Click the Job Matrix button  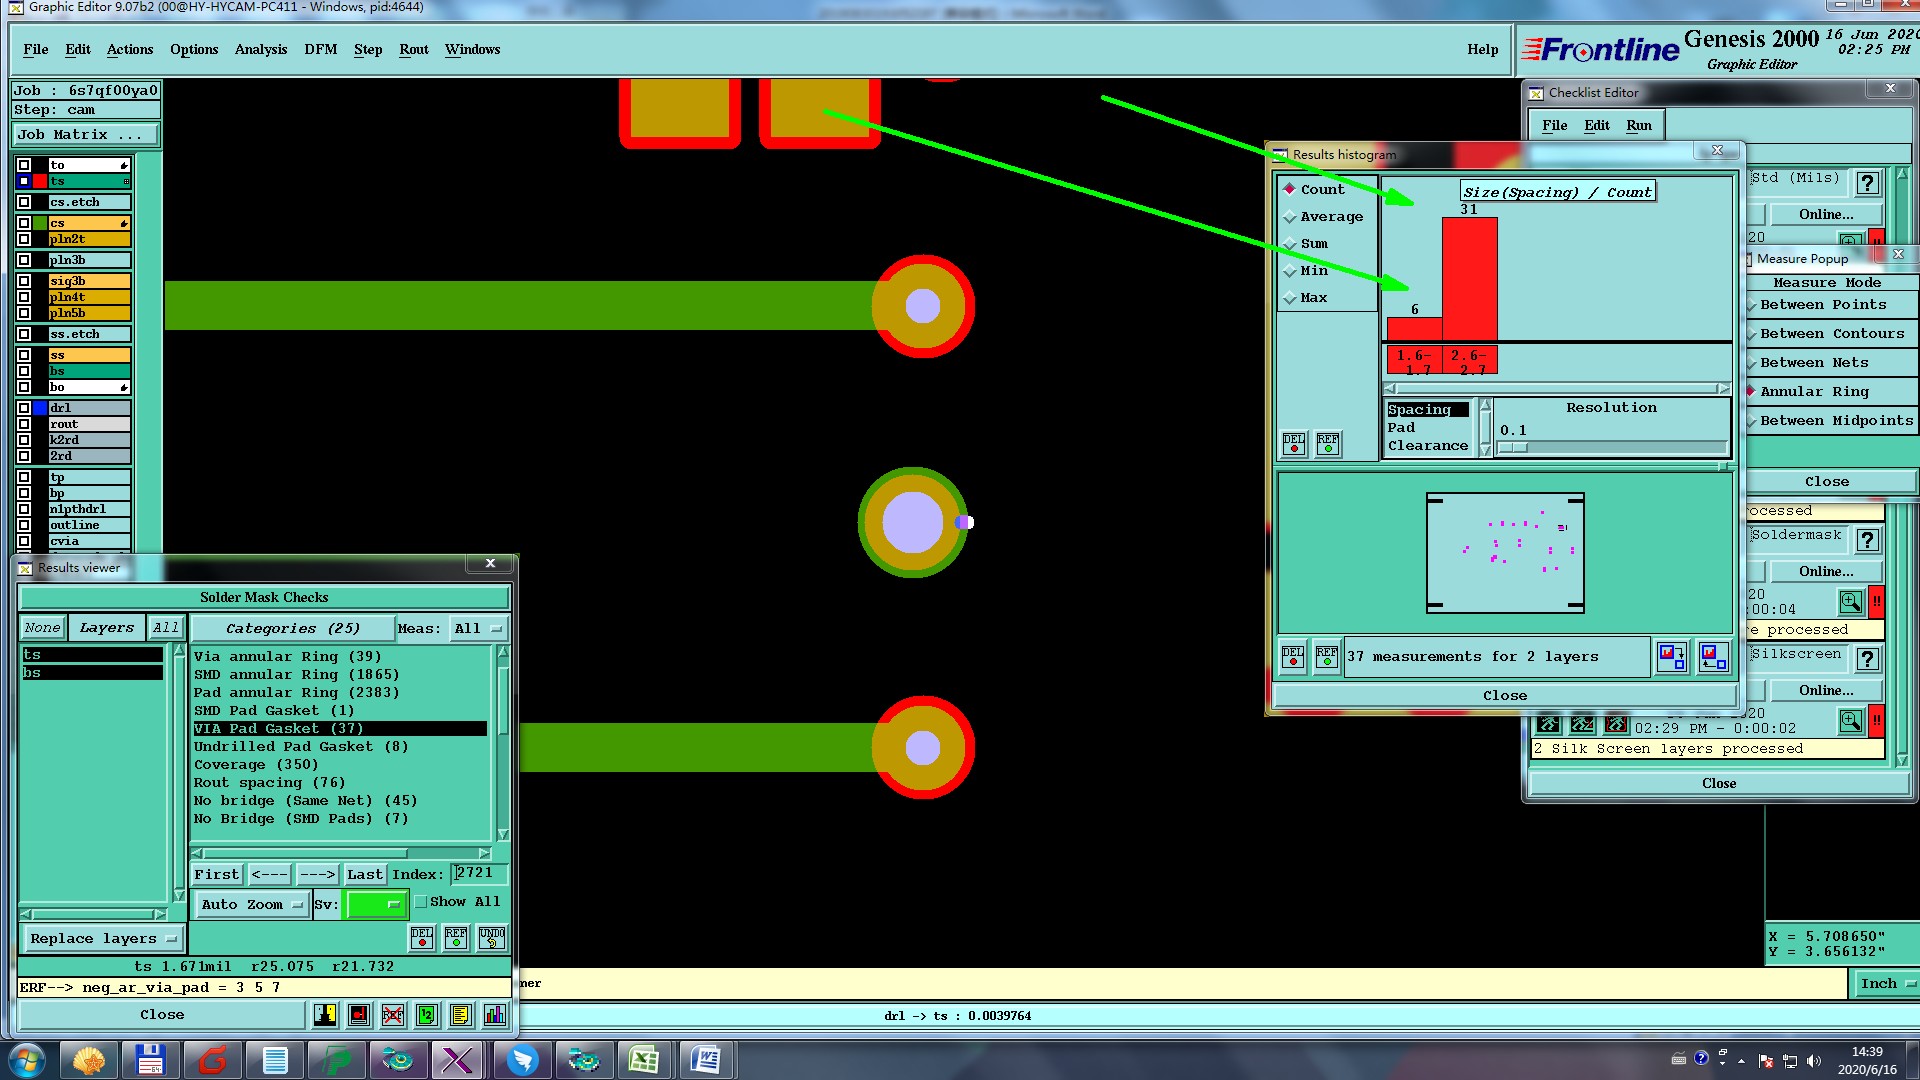coord(84,135)
